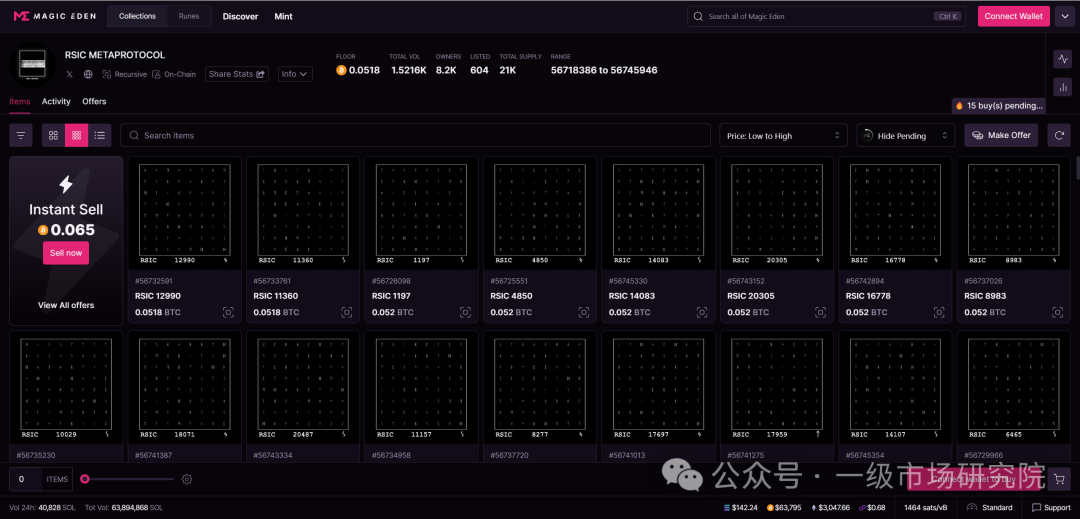
Task: Open the bar chart analytics icon
Action: (1062, 87)
